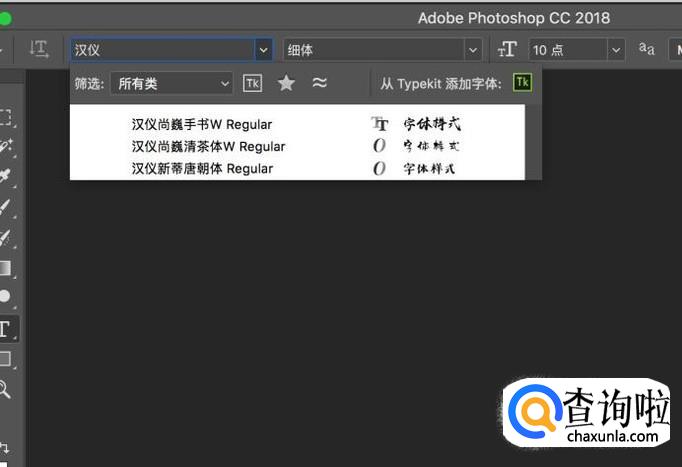Select the Brush tool

5,207
